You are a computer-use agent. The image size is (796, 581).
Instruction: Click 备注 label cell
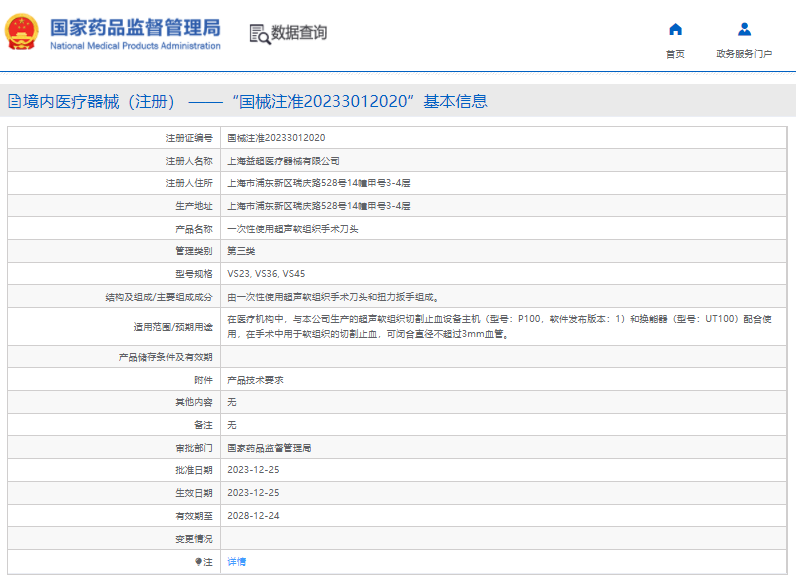pos(114,425)
